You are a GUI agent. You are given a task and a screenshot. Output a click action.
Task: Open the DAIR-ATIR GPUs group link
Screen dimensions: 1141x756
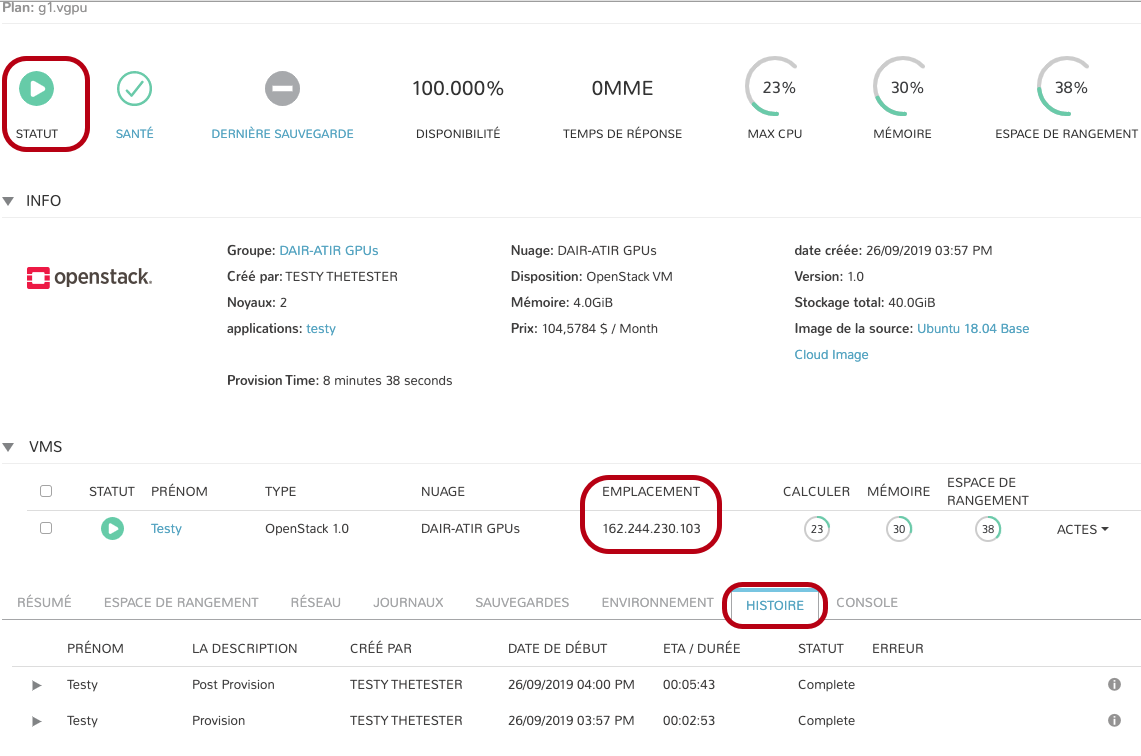[x=328, y=250]
